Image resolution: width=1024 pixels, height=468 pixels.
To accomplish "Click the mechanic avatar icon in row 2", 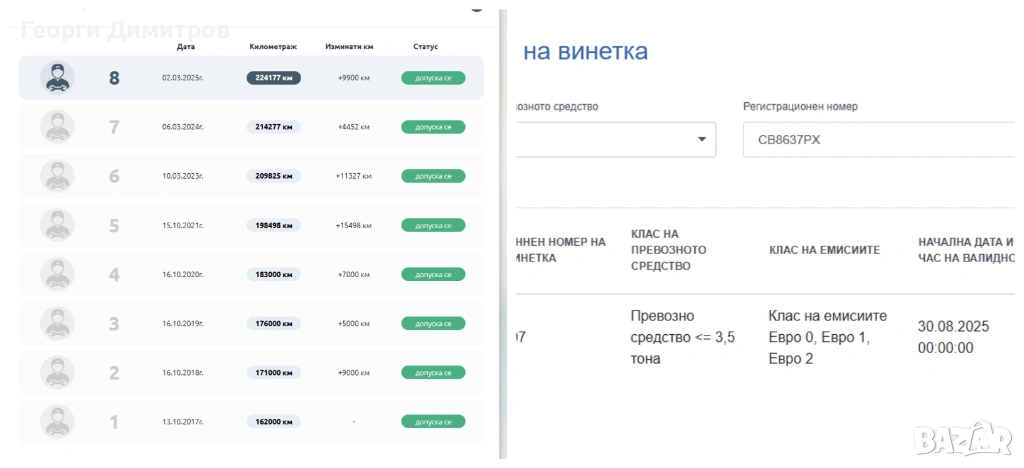I will coord(57,372).
